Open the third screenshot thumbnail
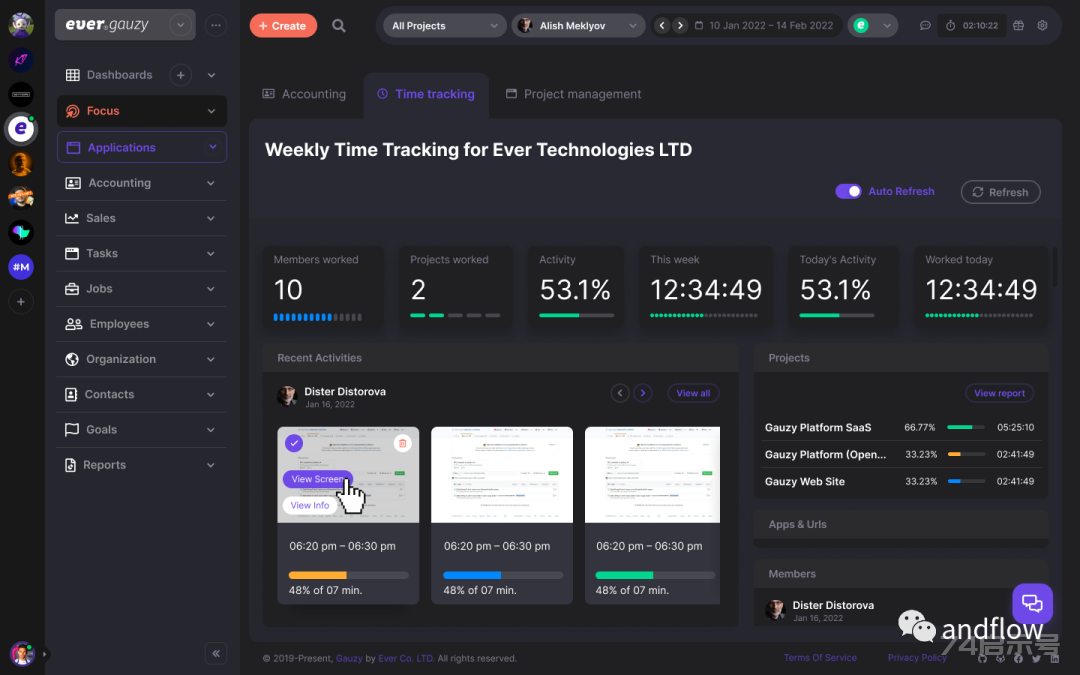1080x675 pixels. pyautogui.click(x=652, y=475)
